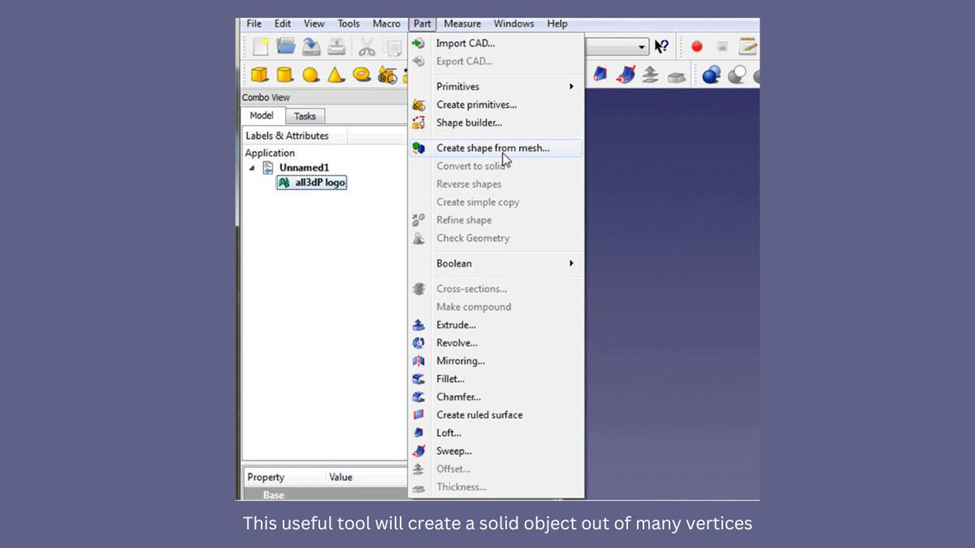Click the Base property group row

point(325,495)
